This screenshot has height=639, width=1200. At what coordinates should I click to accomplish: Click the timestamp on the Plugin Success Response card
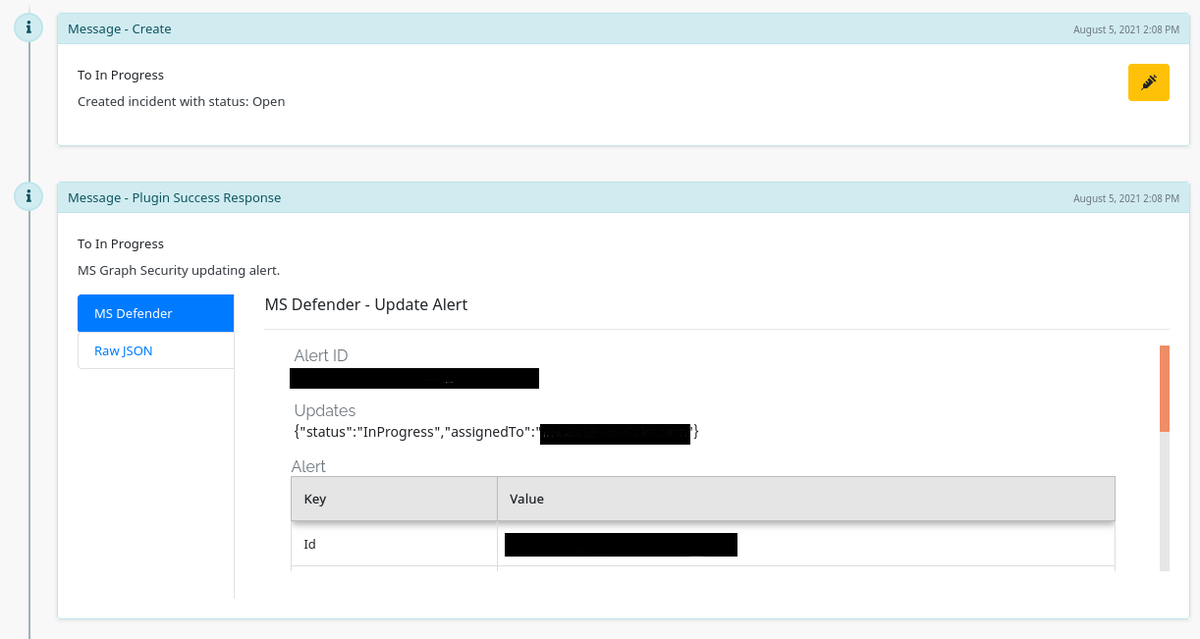pos(1126,199)
